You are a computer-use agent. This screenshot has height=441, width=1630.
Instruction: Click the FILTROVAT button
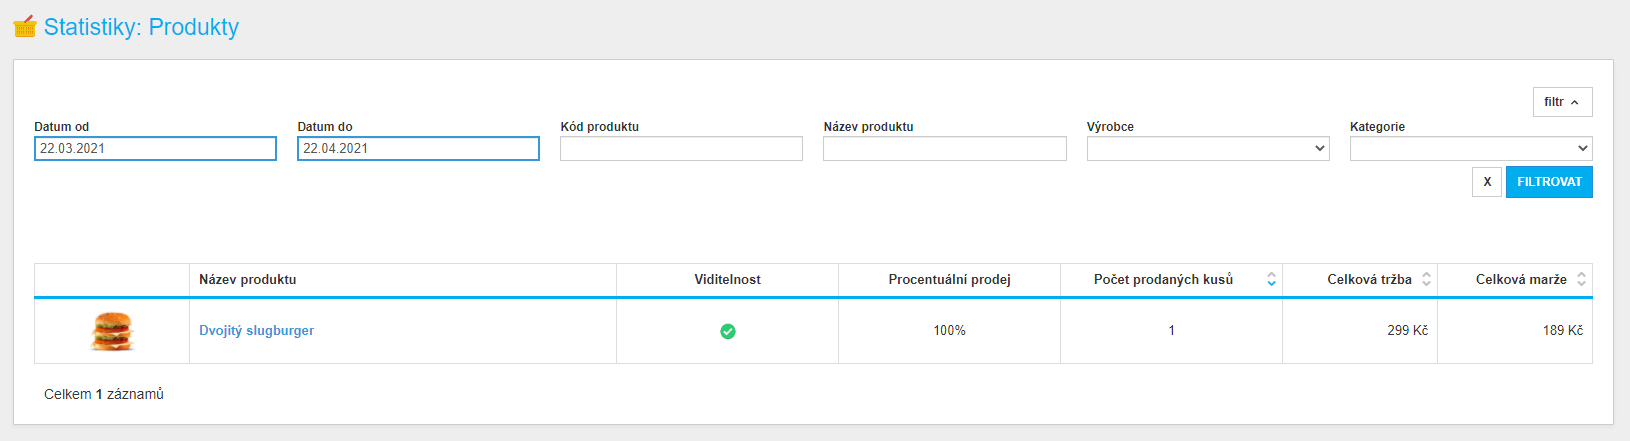pyautogui.click(x=1549, y=182)
